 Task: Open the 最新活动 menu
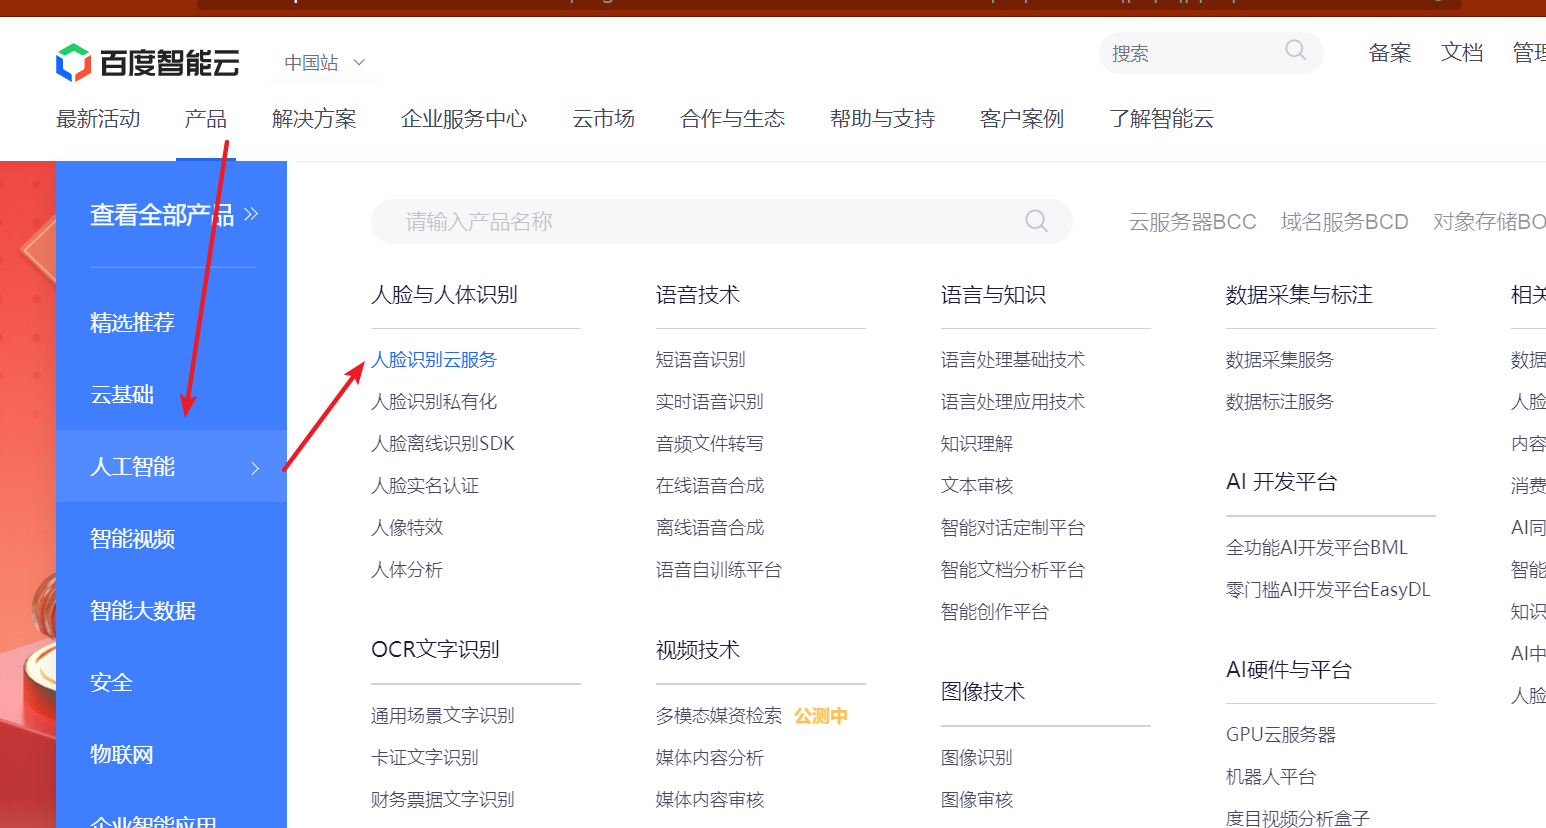(x=98, y=119)
